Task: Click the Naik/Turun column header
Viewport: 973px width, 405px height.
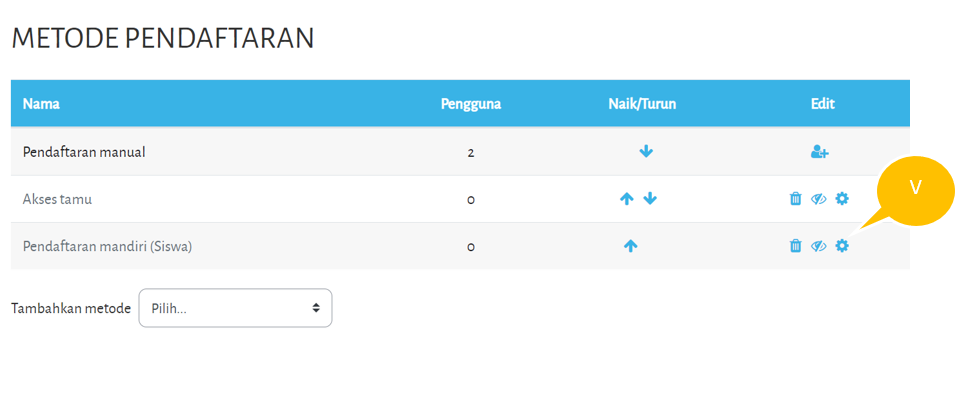Action: point(642,103)
